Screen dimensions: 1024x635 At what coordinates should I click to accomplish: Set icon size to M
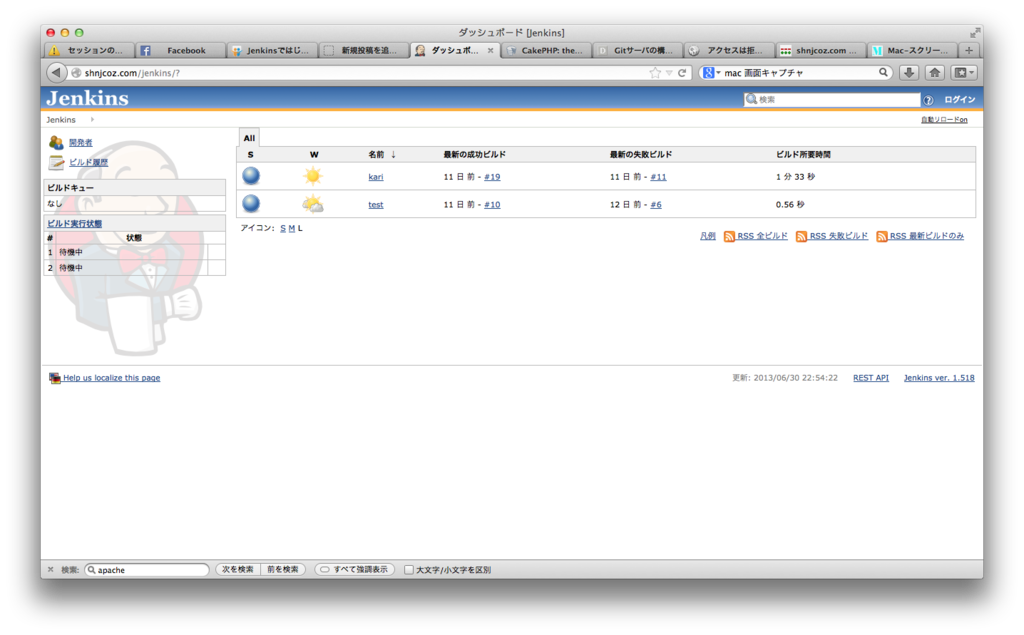291,229
